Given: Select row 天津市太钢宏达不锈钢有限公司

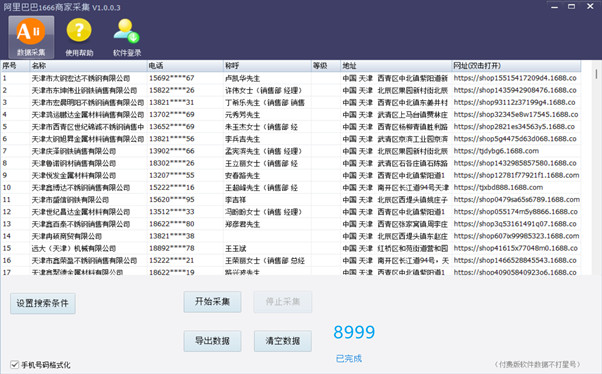Looking at the screenshot, I should click(x=291, y=78).
